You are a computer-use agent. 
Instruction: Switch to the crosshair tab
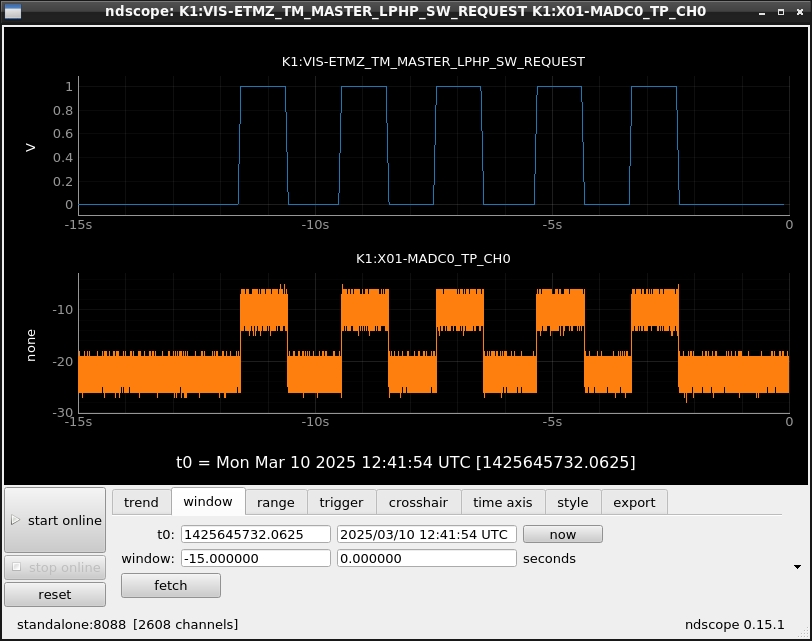[418, 502]
